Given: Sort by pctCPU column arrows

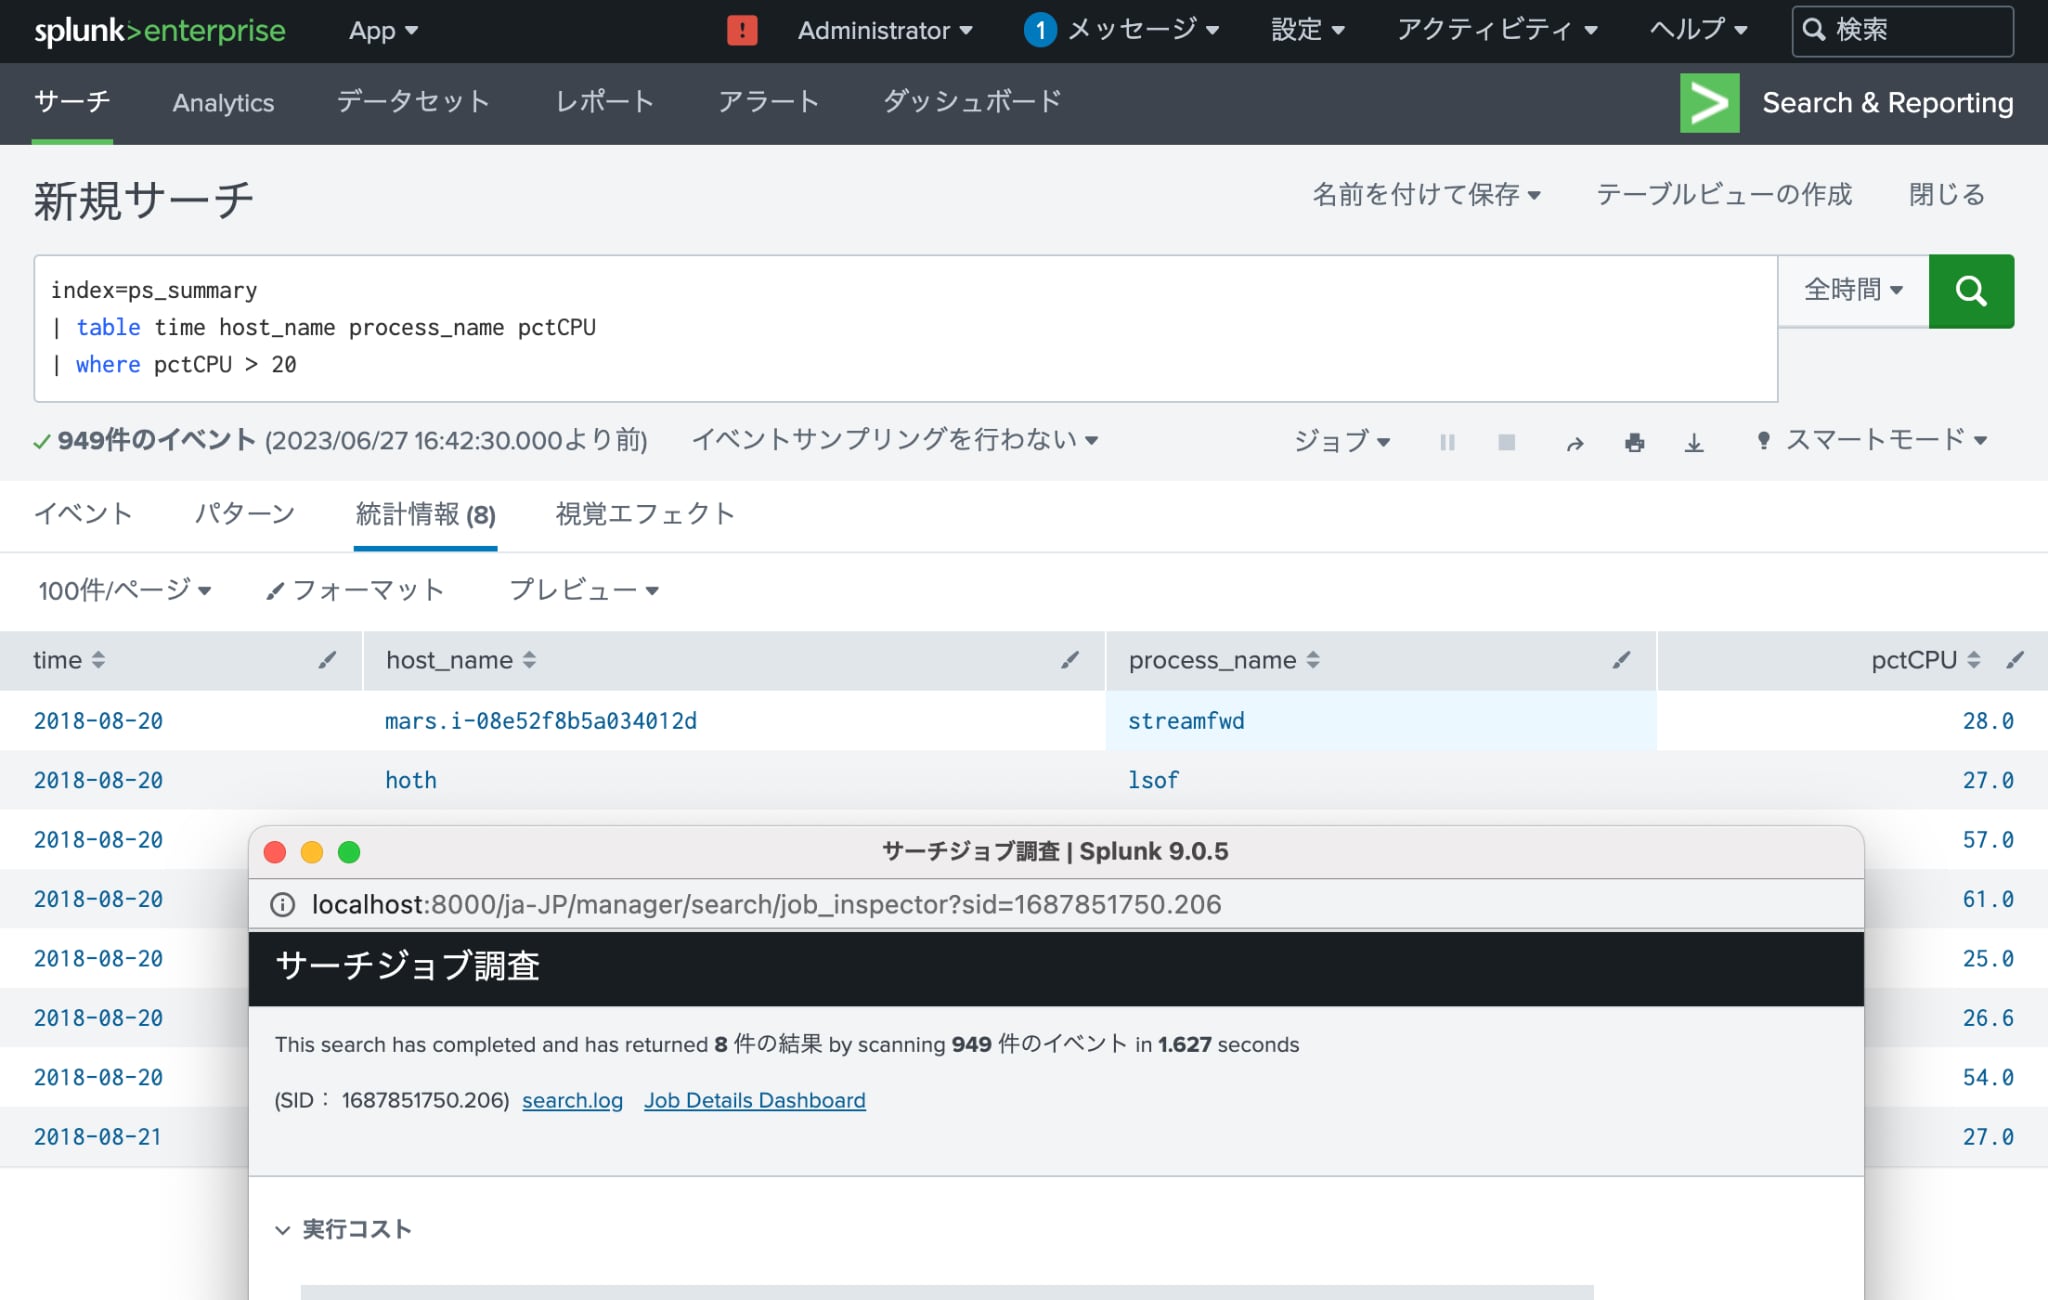Looking at the screenshot, I should [x=1973, y=660].
